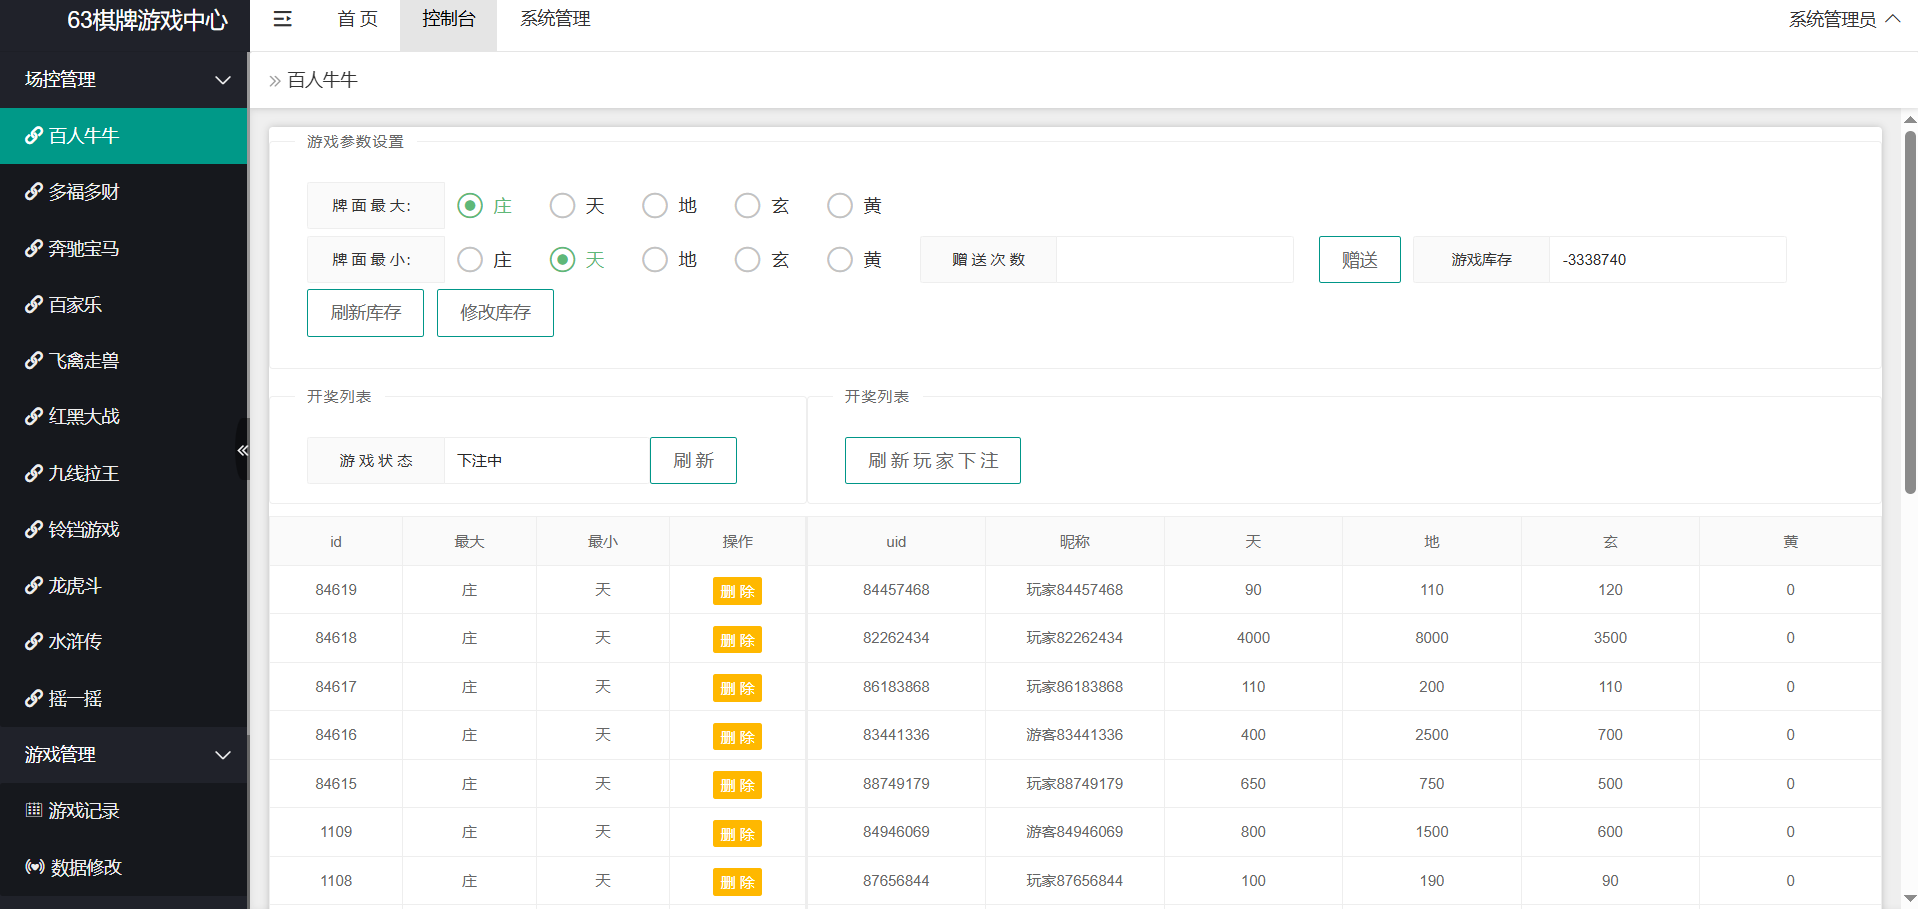Screen dimensions: 1918x909
Task: Click the link icon beside 多福多财
Action: pos(34,192)
